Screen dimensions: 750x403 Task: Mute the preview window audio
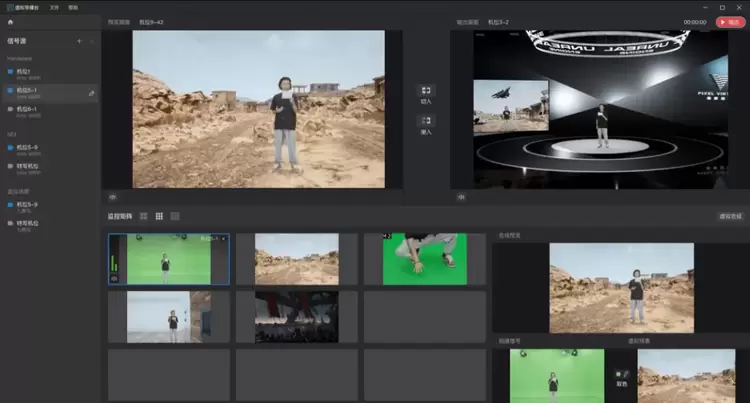tap(113, 197)
